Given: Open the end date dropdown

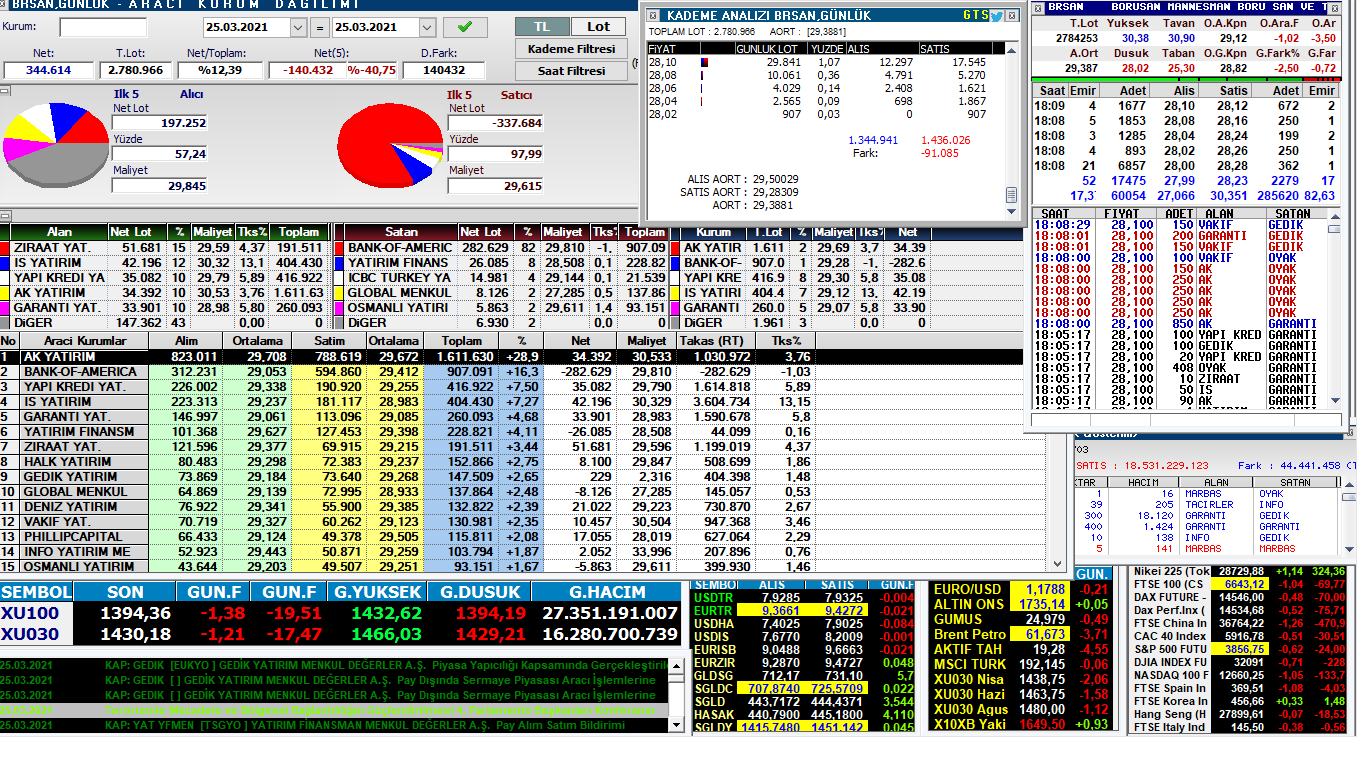Looking at the screenshot, I should tap(428, 27).
